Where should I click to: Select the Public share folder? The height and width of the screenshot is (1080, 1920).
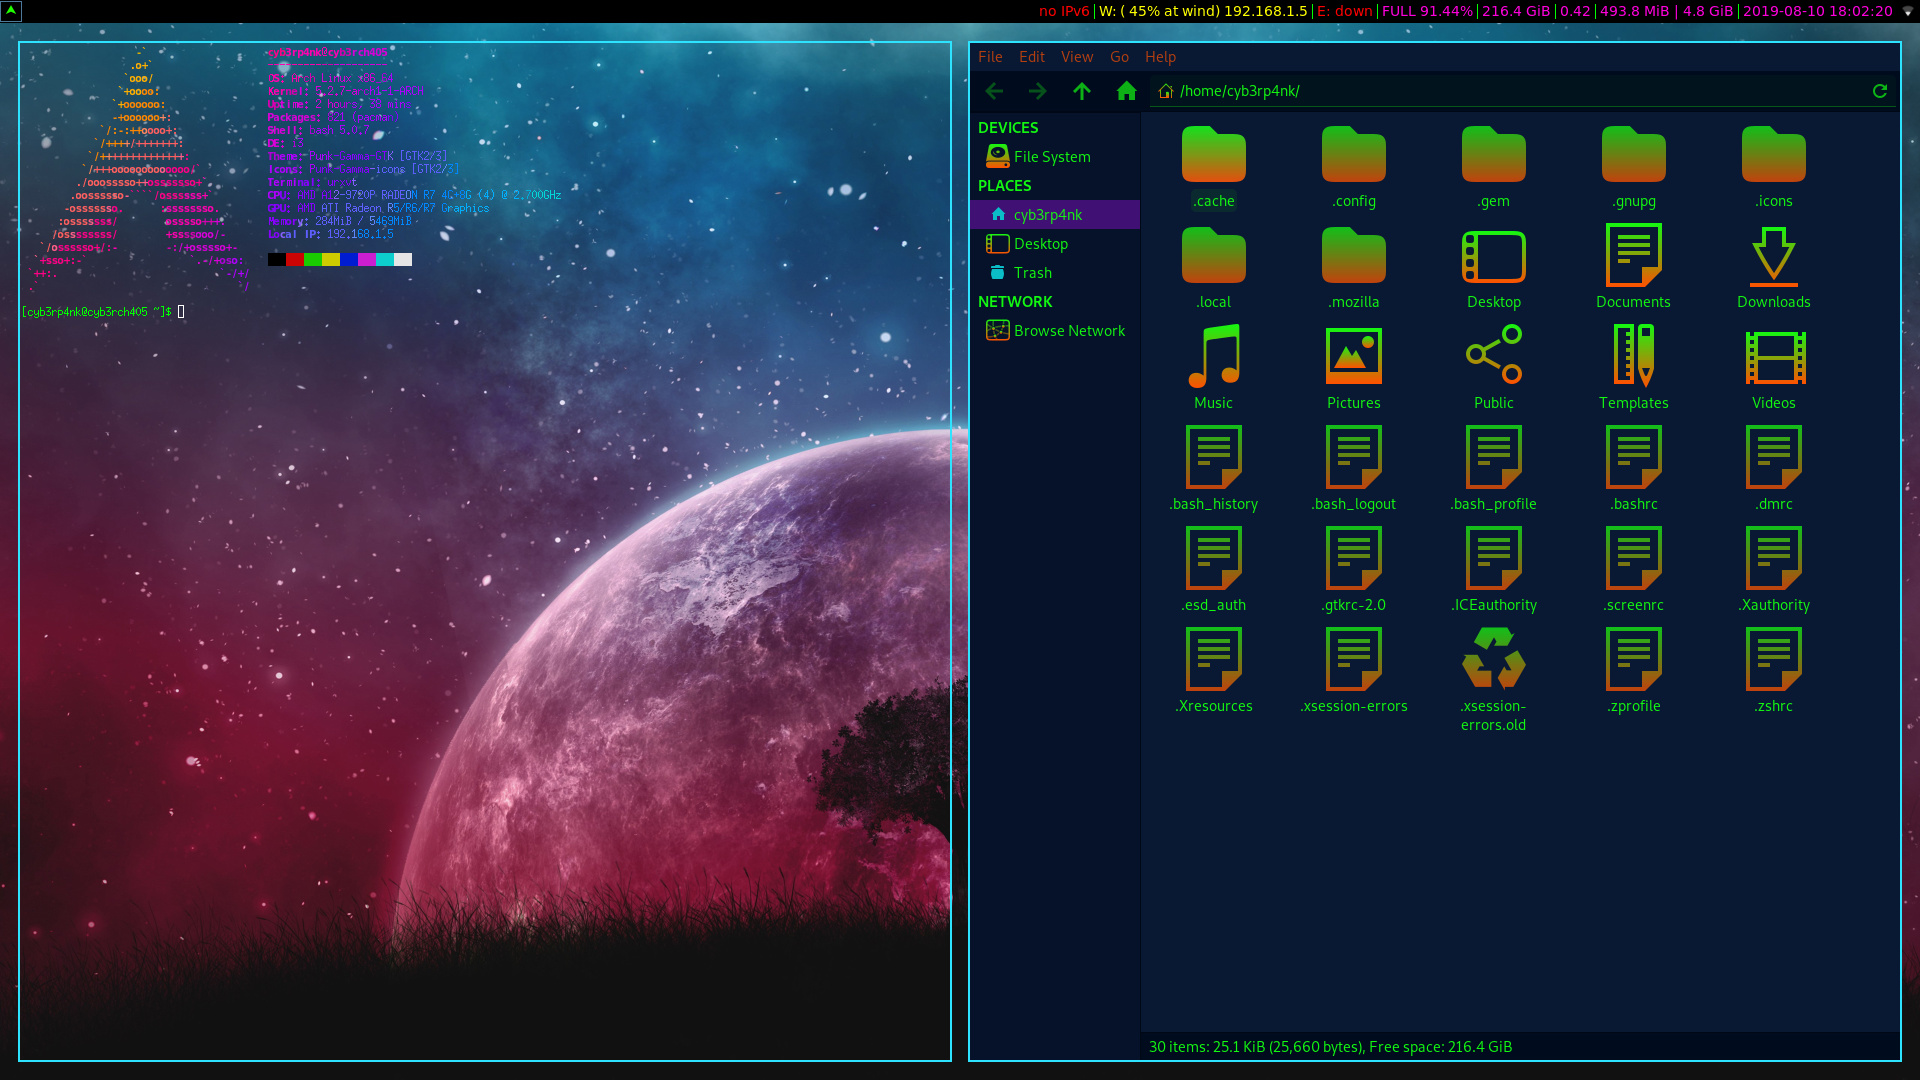[1494, 369]
